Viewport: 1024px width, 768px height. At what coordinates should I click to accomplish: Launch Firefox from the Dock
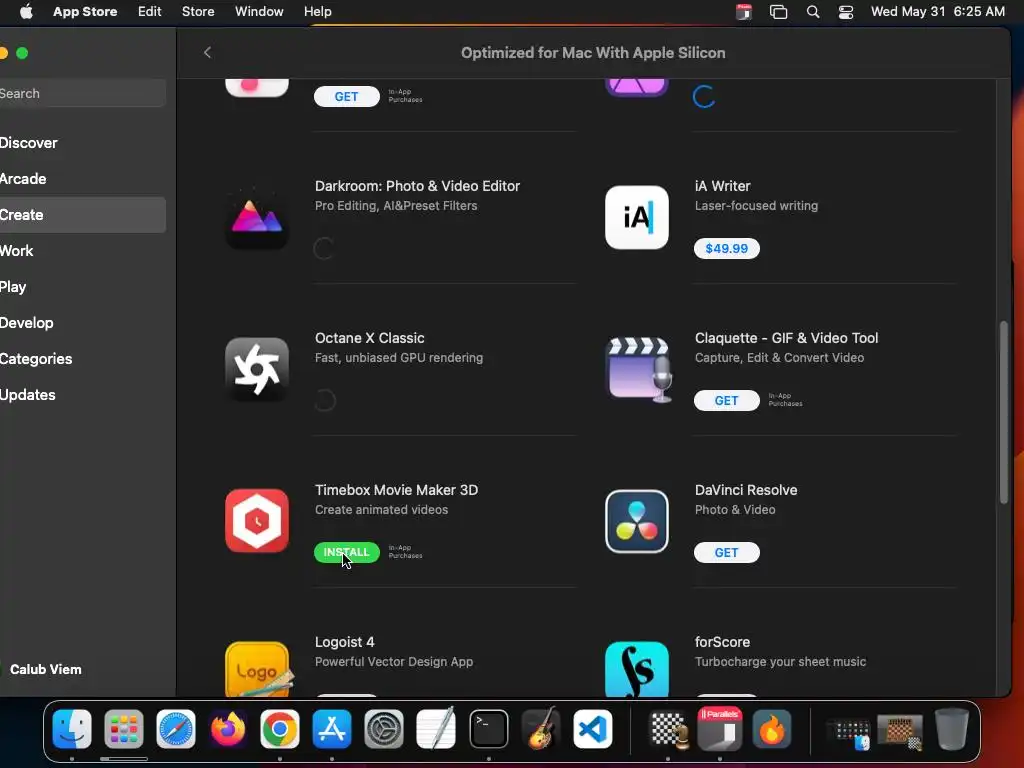click(228, 729)
